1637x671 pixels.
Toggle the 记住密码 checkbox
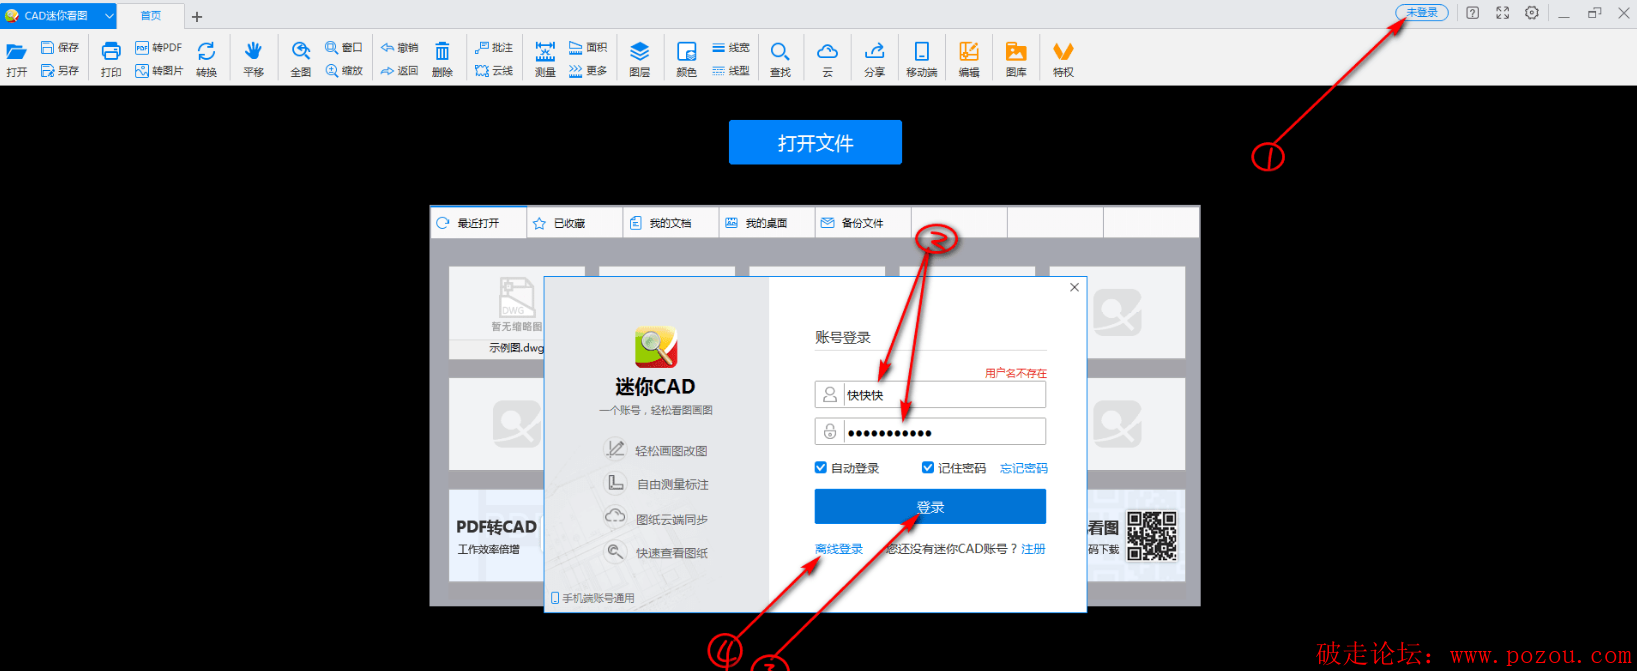click(x=928, y=468)
